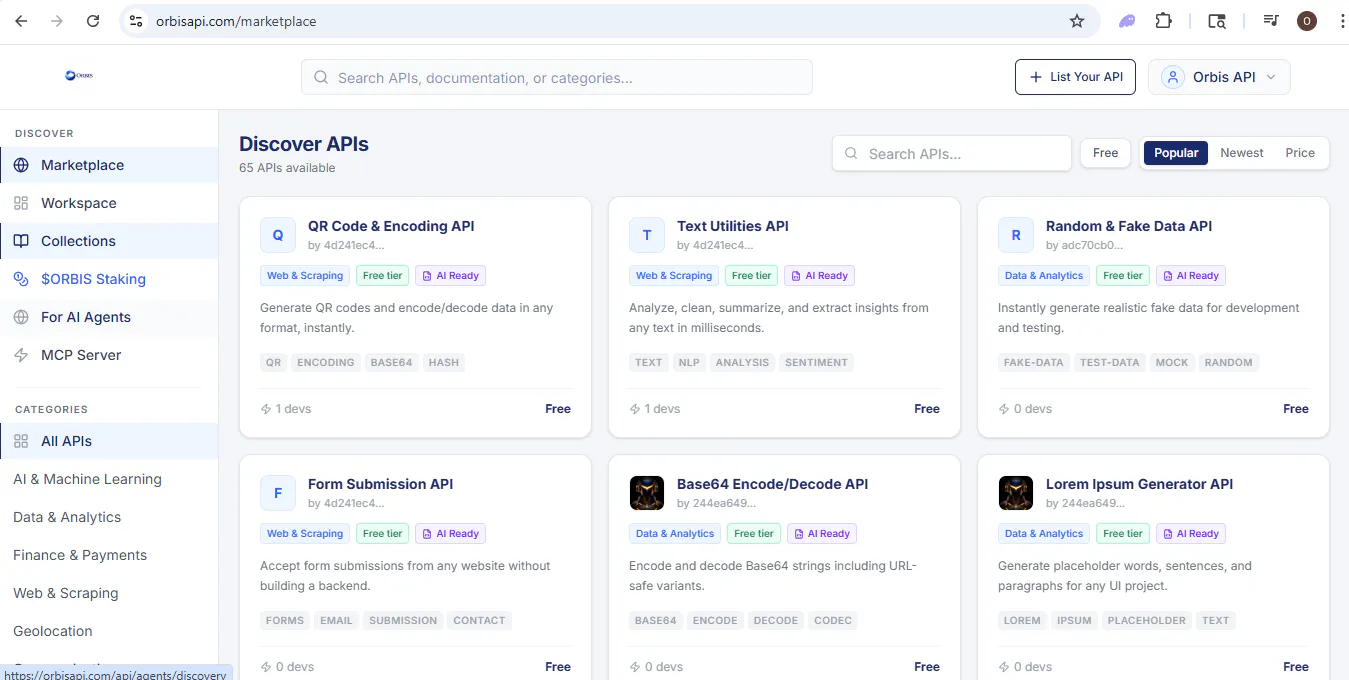
Task: Click Free tier badge on Random & Fake Data API
Action: point(1123,276)
